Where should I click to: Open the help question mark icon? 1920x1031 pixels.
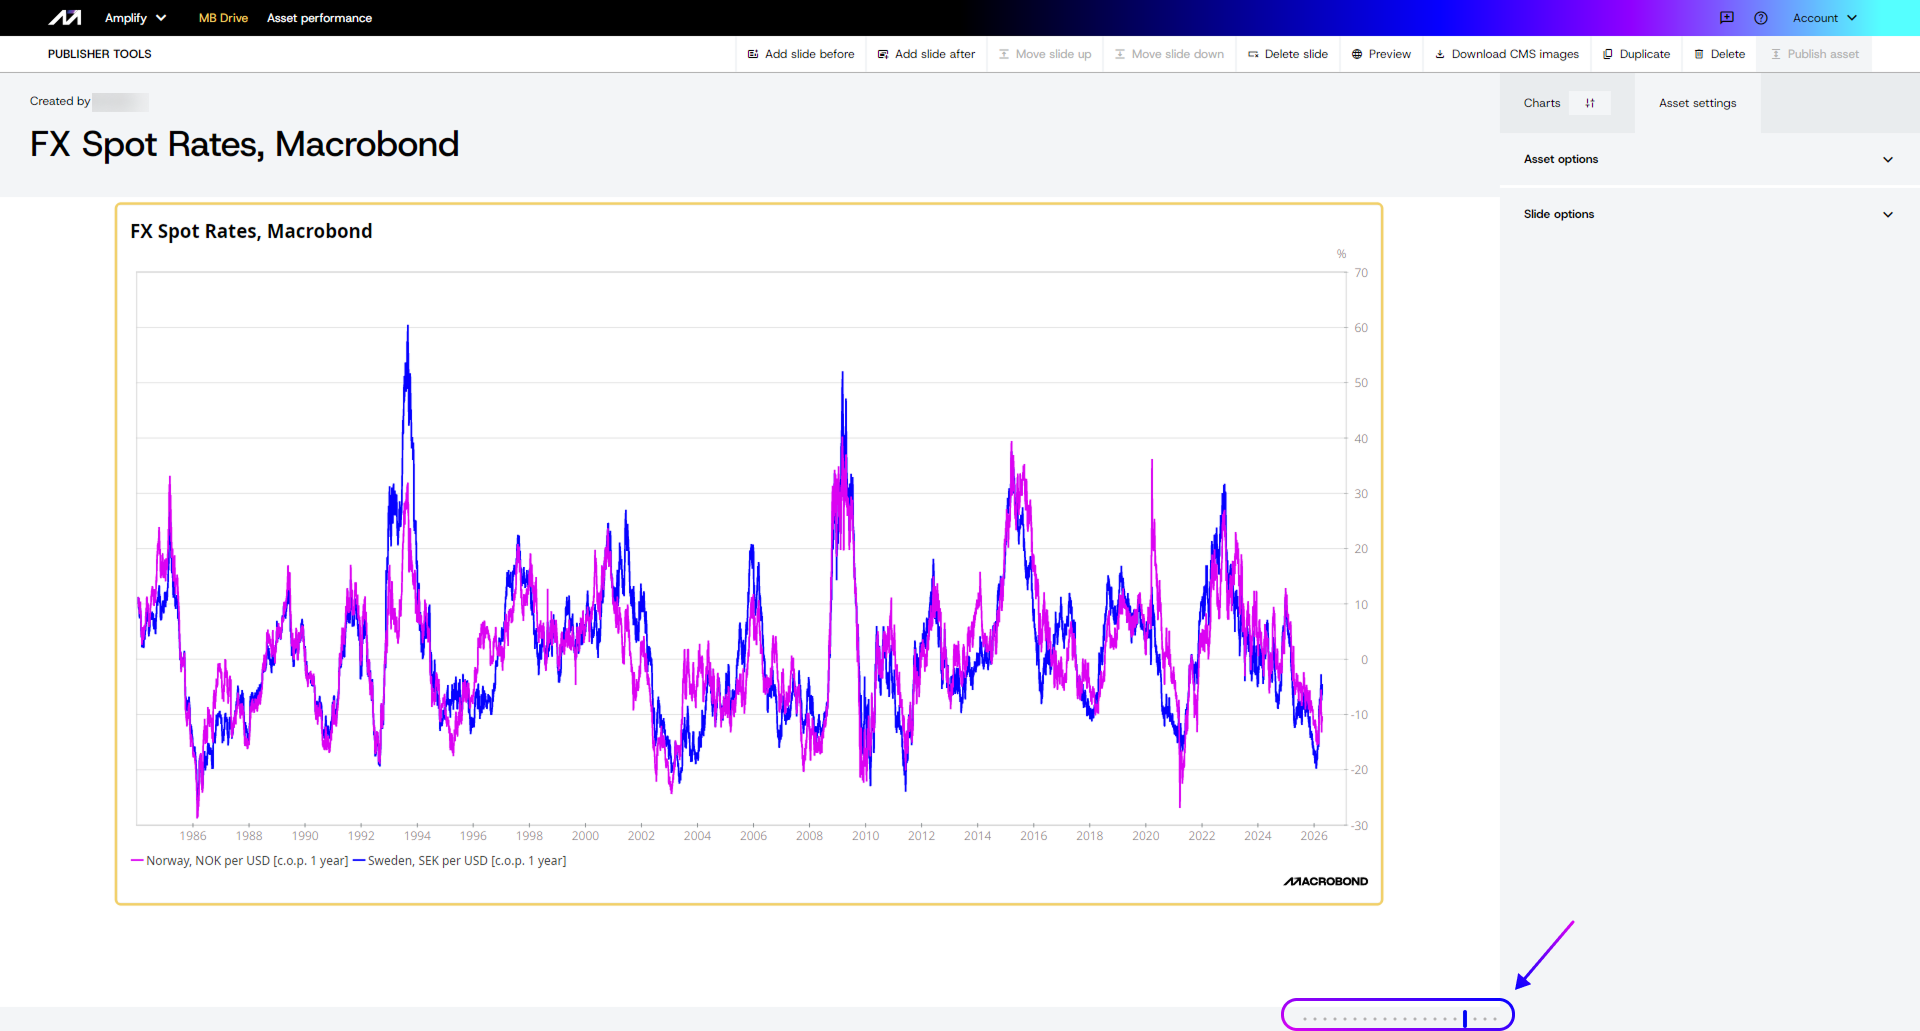click(x=1761, y=18)
